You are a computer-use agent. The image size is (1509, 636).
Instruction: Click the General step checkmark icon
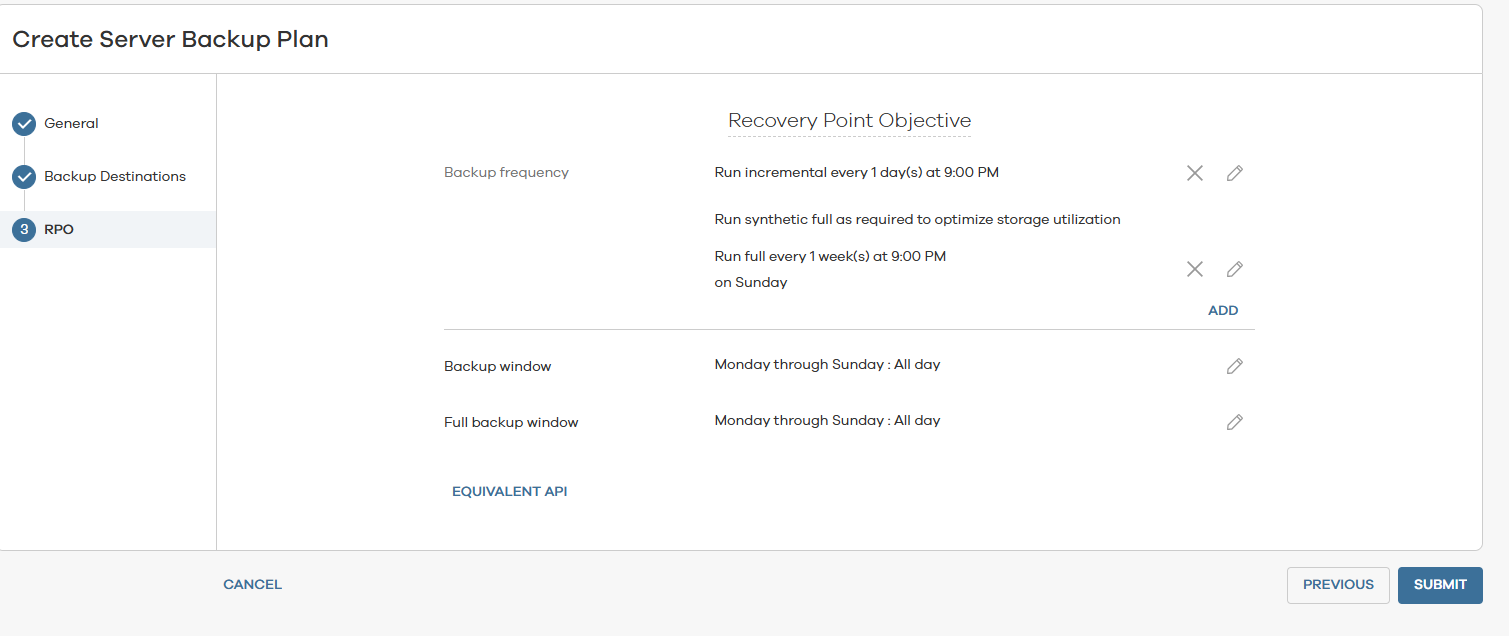coord(24,124)
